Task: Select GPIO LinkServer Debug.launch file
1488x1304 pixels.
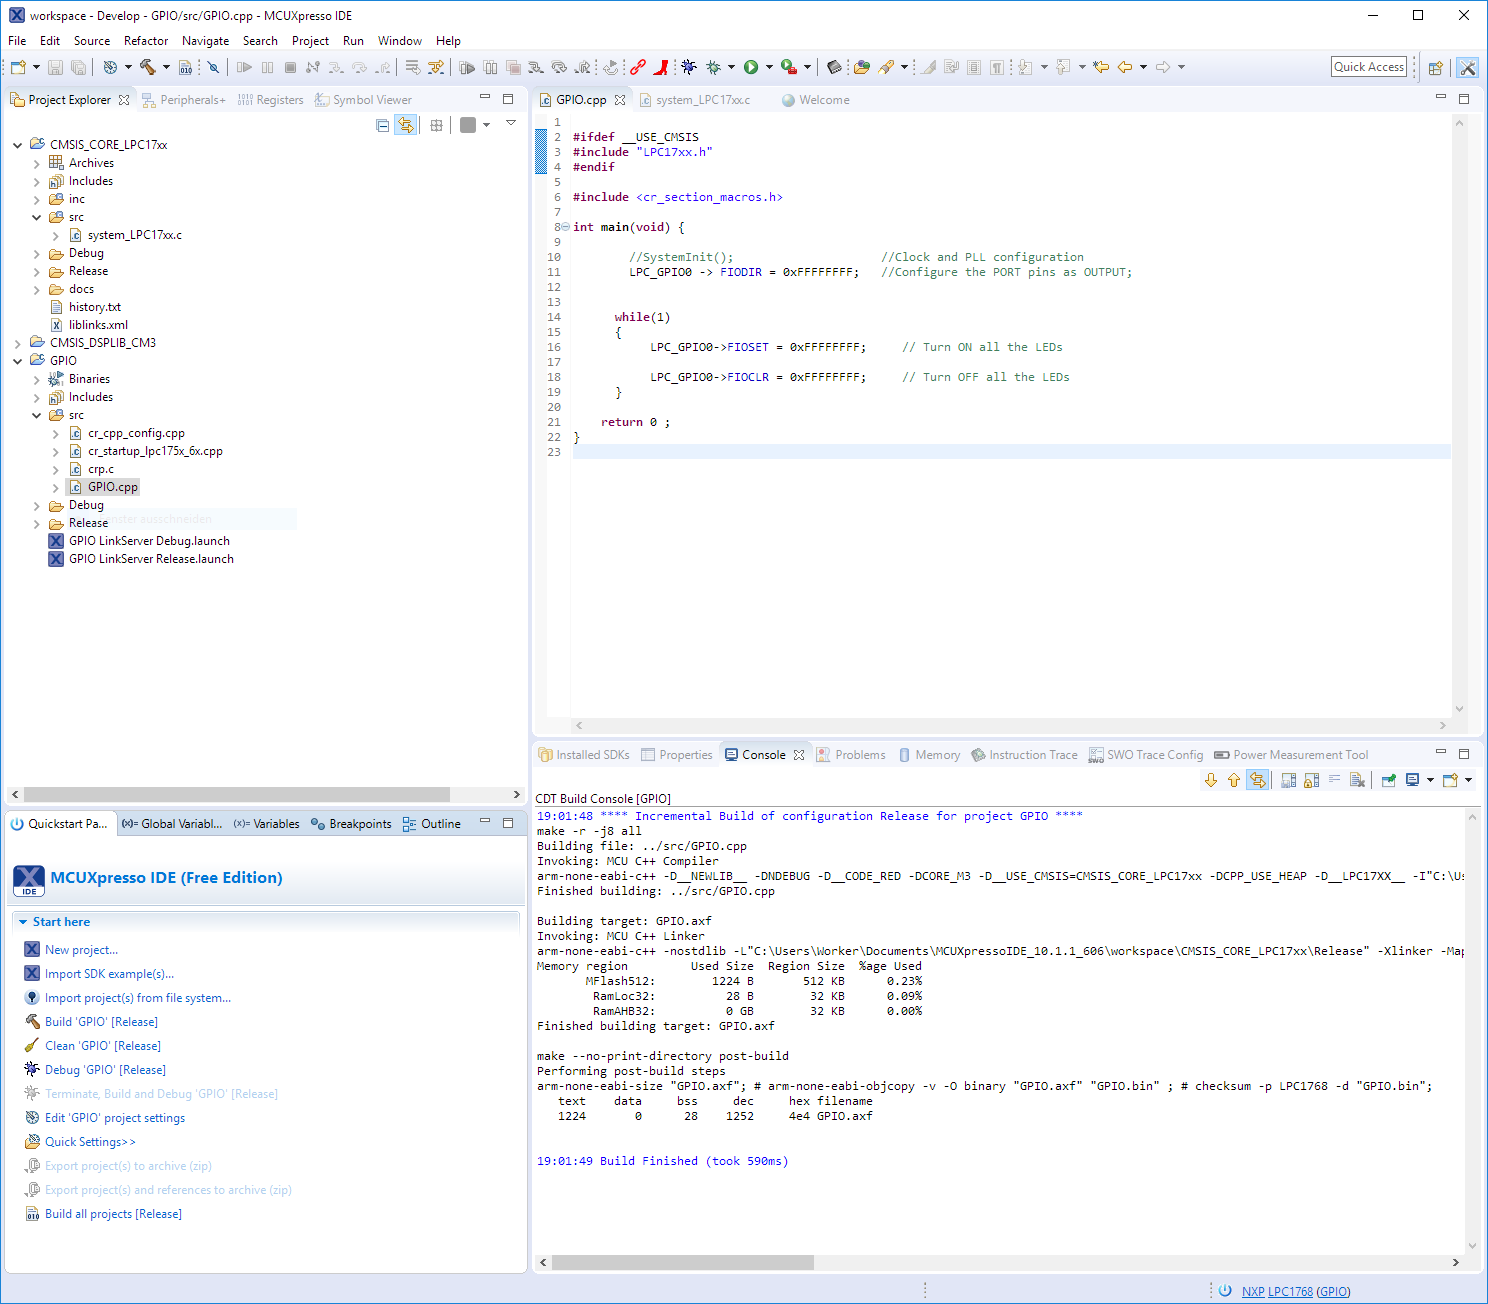Action: point(149,541)
